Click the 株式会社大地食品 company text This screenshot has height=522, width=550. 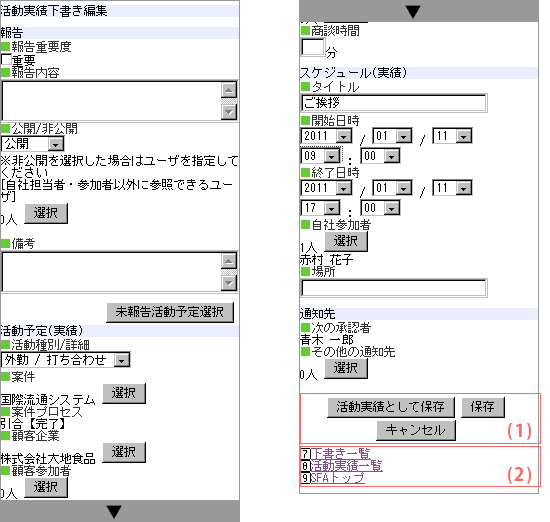tap(48, 459)
